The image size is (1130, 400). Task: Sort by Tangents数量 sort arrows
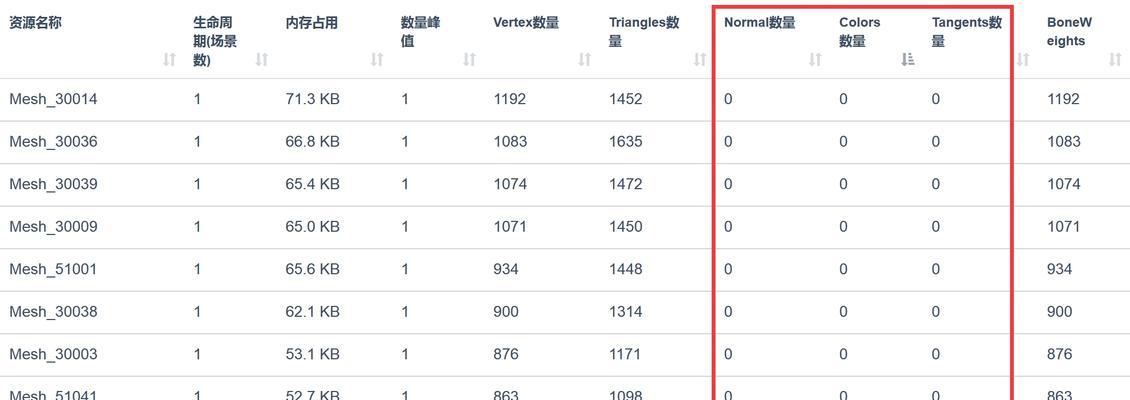coord(1023,60)
